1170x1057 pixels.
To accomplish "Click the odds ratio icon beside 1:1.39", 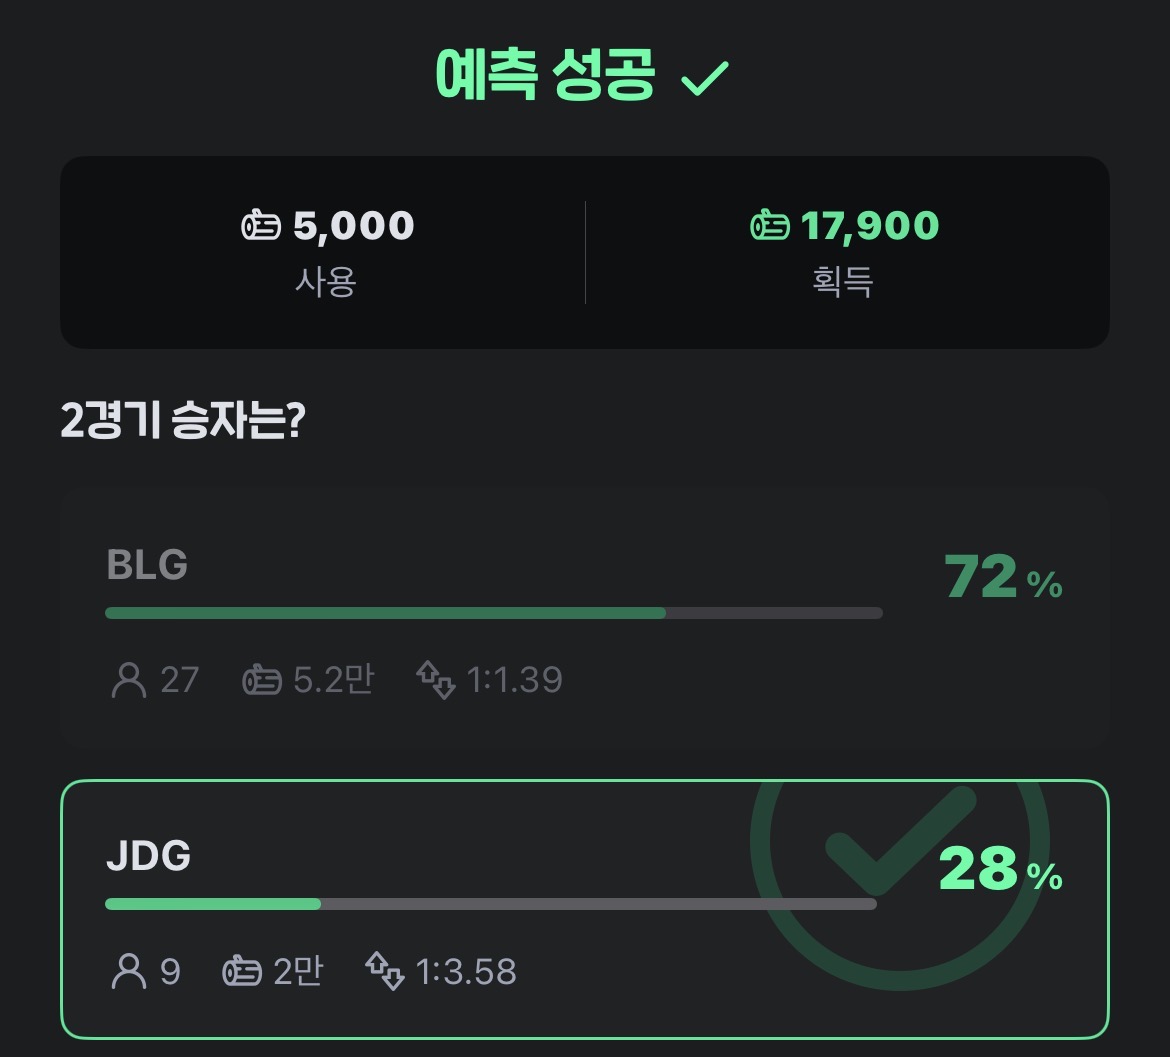I will pos(436,681).
